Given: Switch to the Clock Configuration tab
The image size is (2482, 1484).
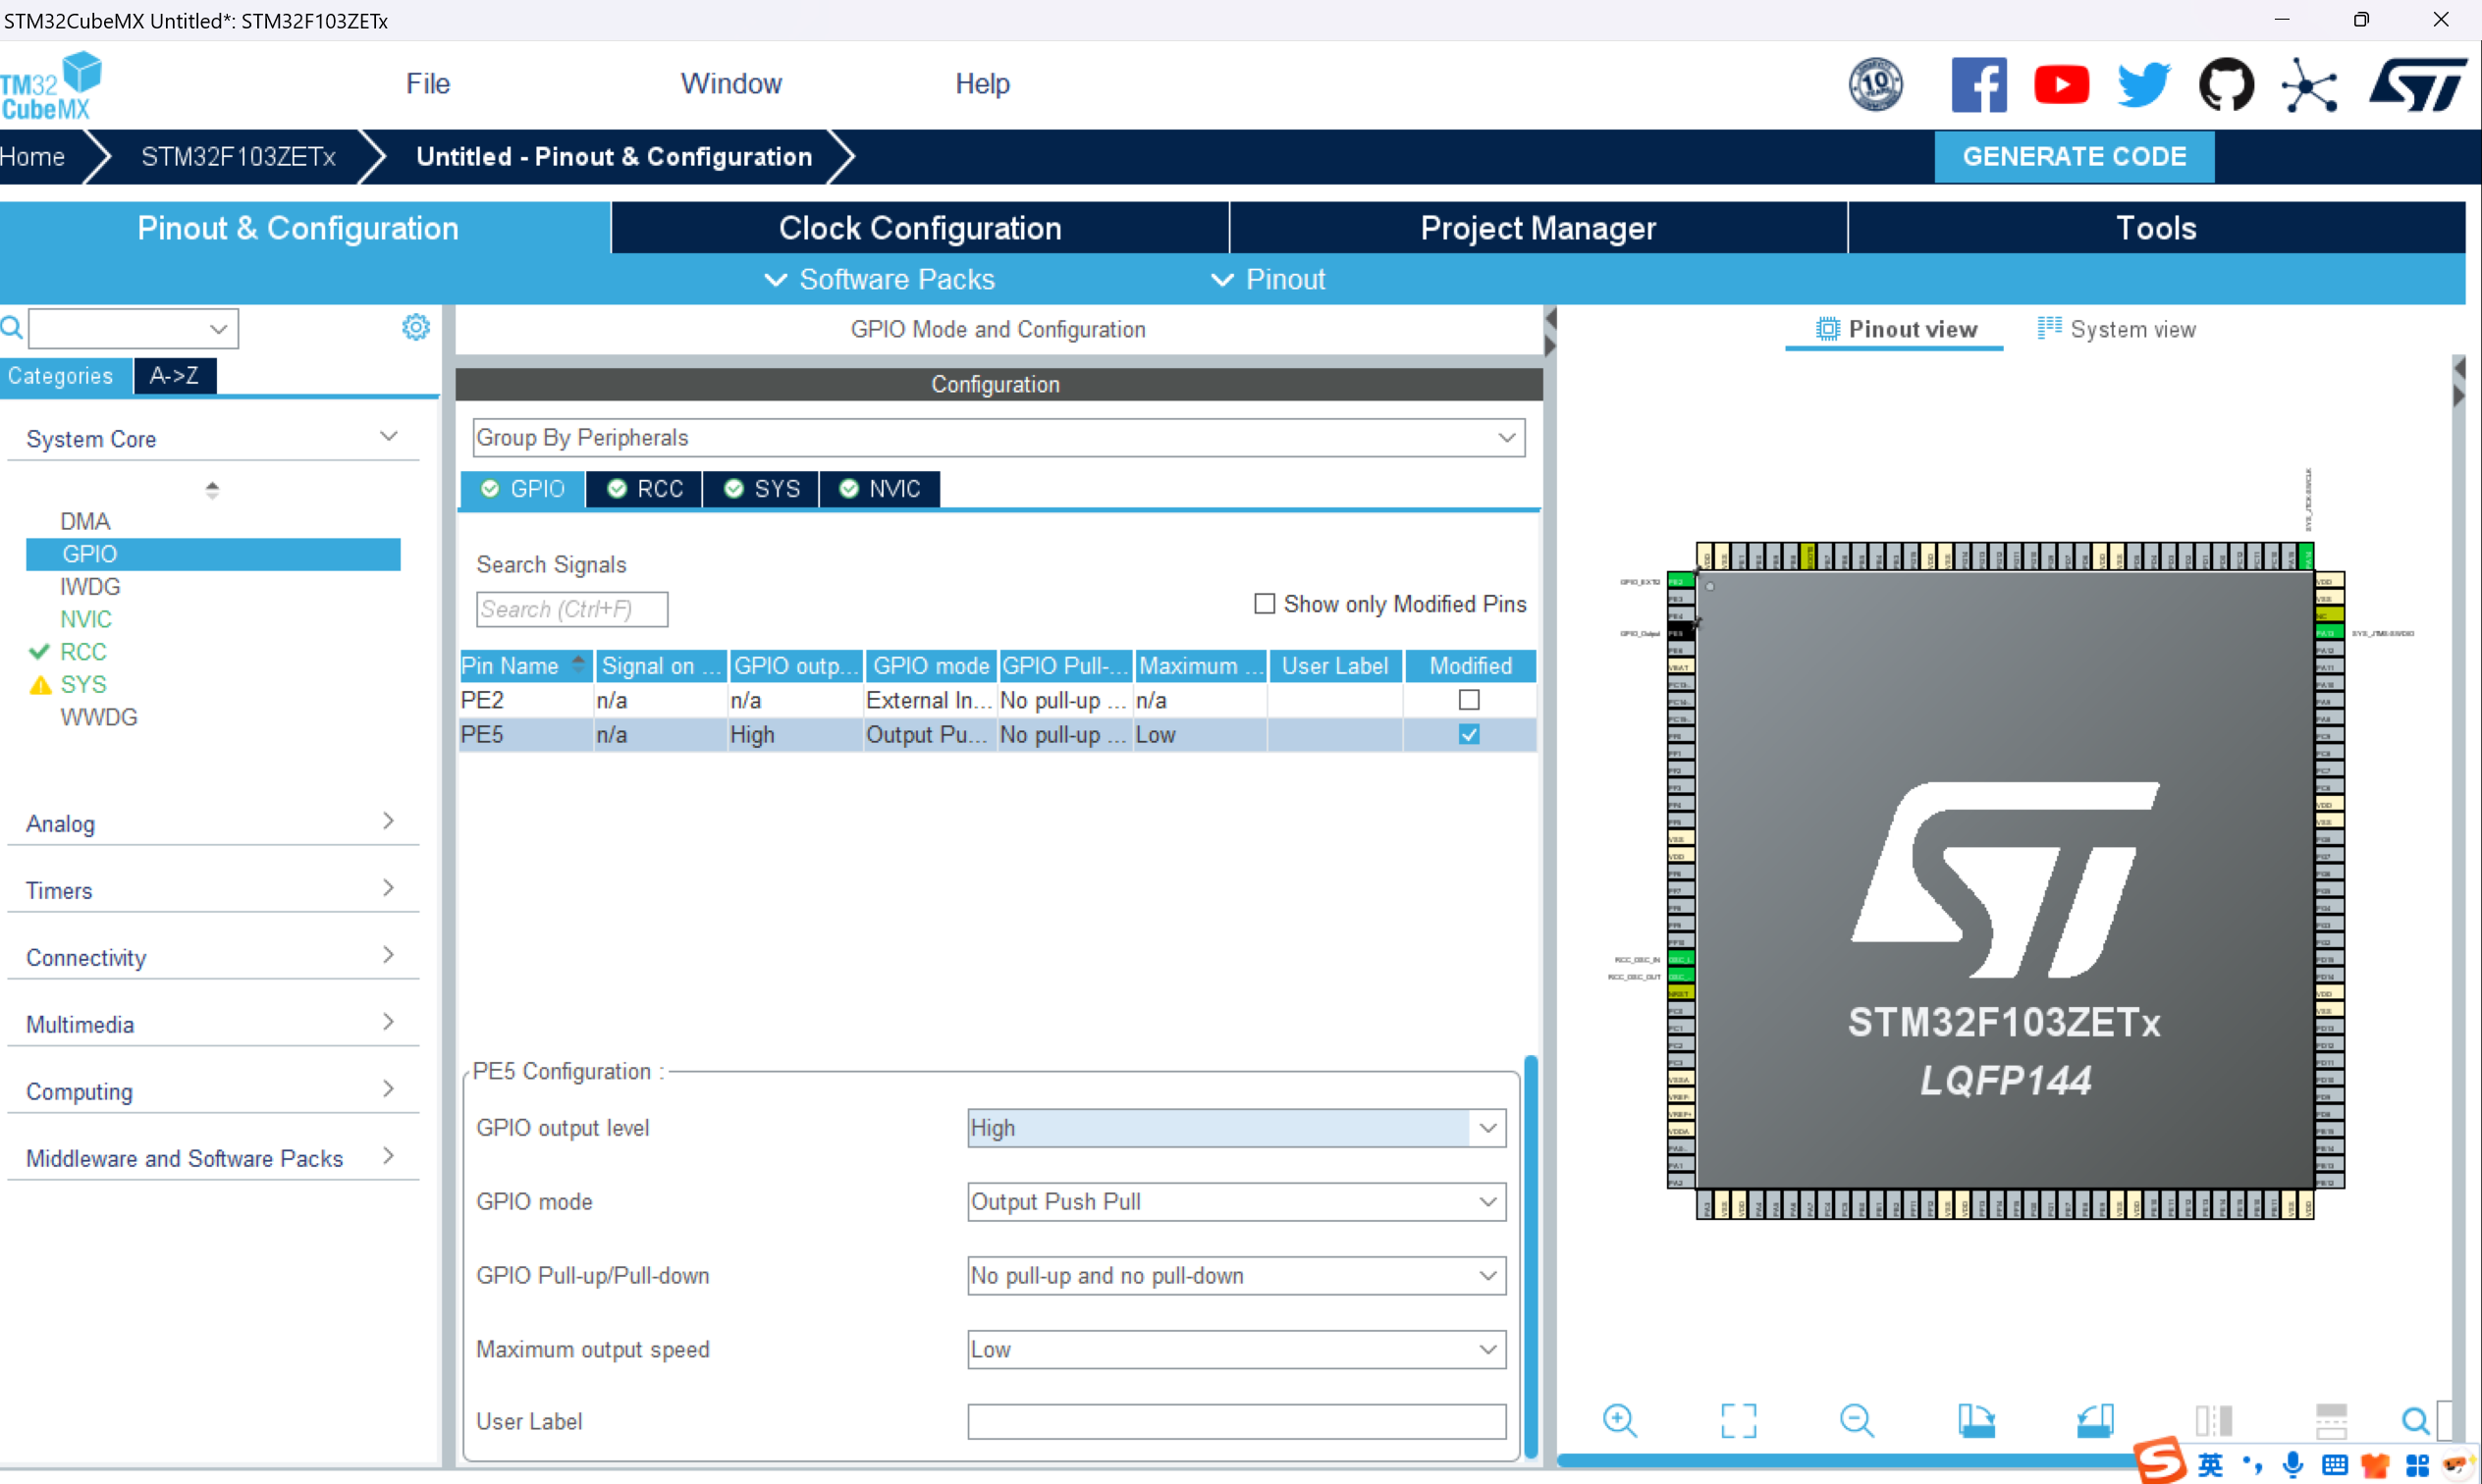Looking at the screenshot, I should pos(919,228).
